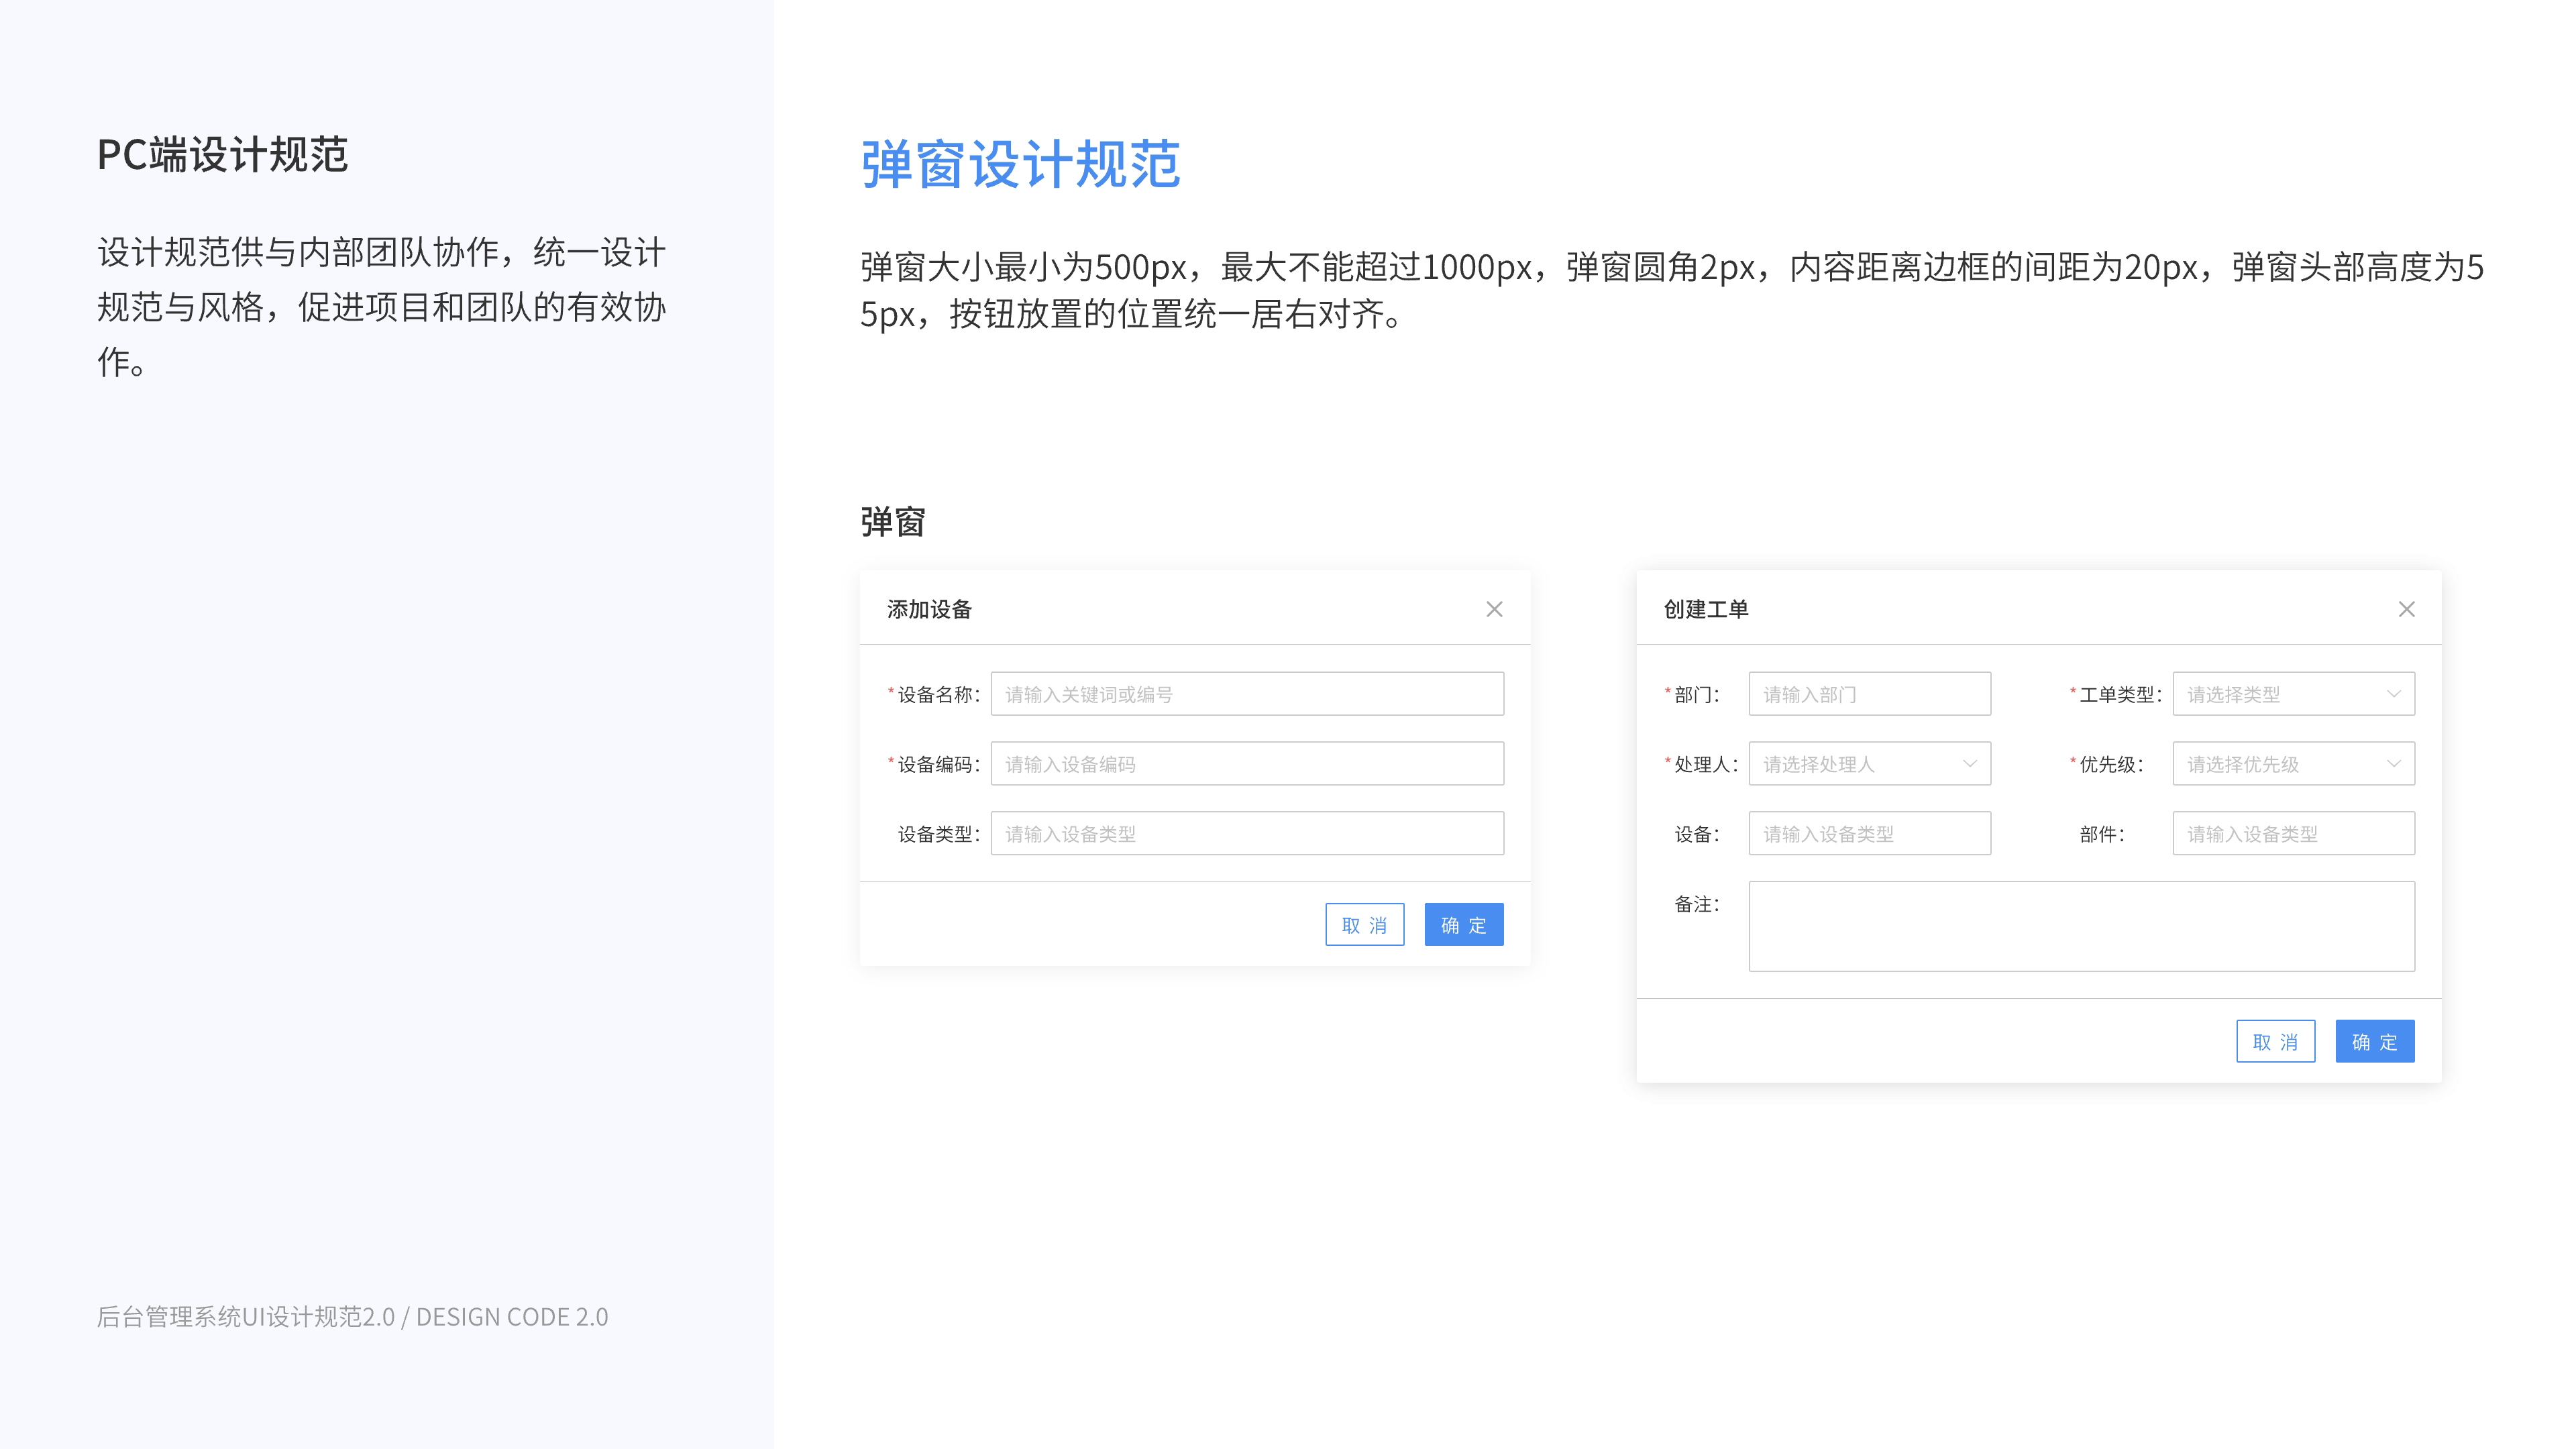
Task: Open the 工单类型 dropdown
Action: tap(2293, 694)
